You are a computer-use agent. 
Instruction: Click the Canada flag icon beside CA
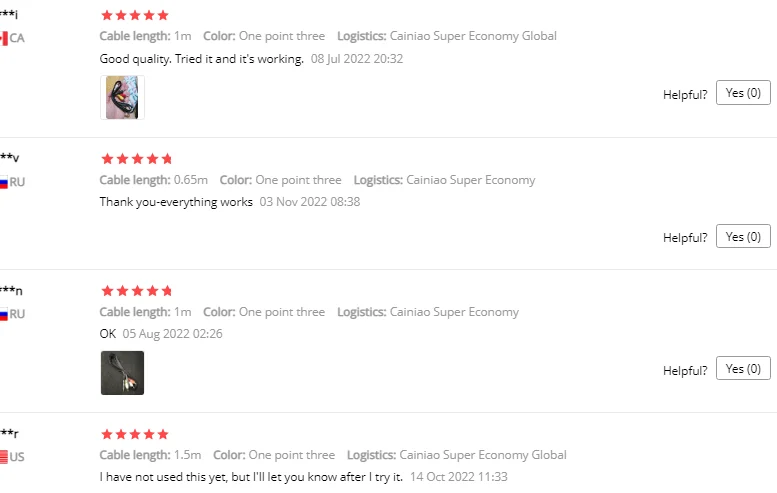(4, 38)
